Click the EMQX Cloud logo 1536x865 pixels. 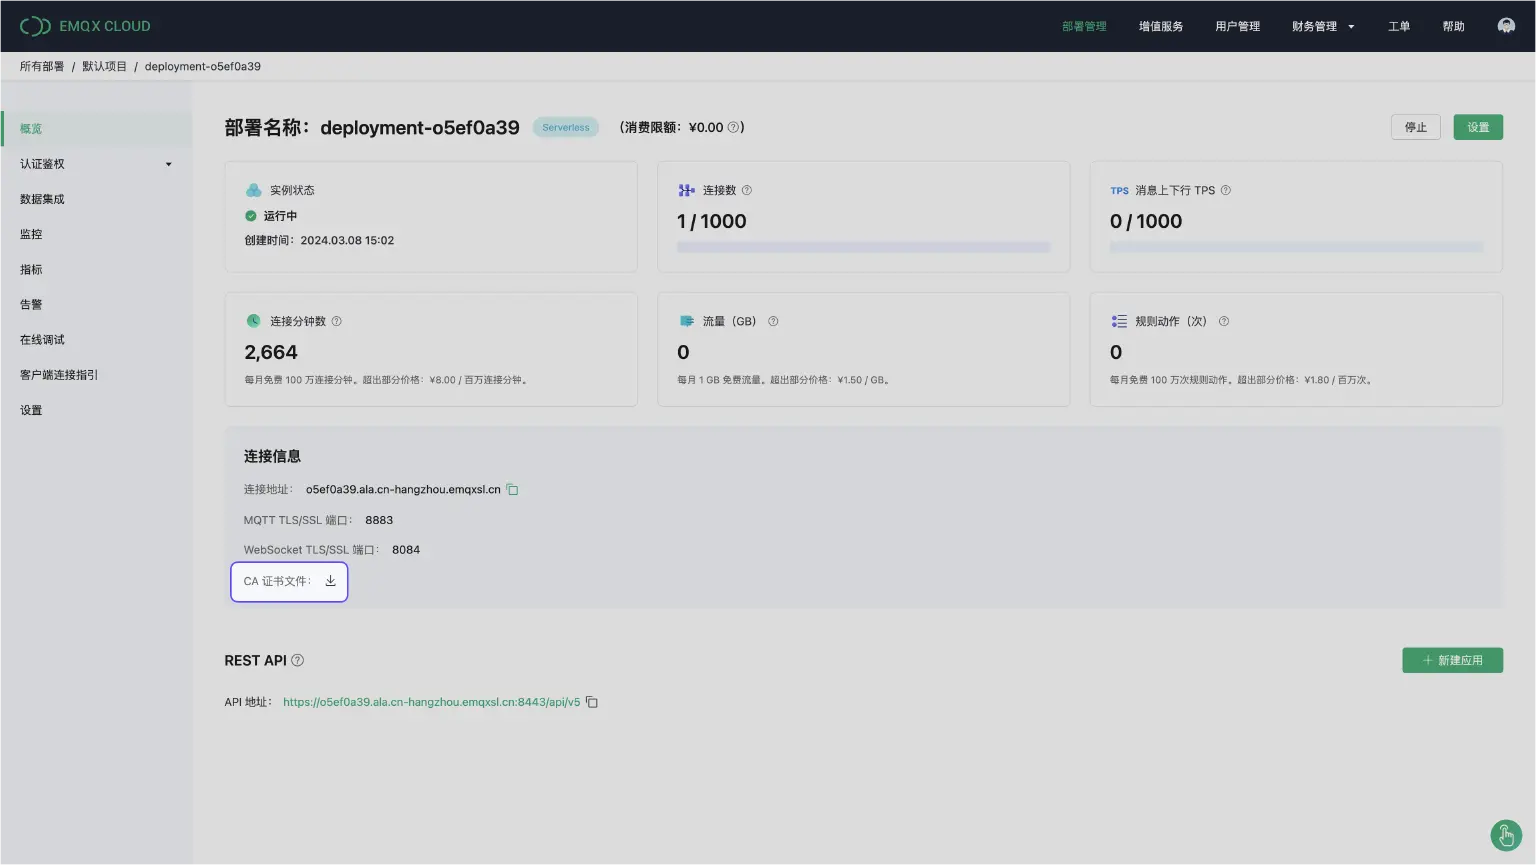pos(85,26)
